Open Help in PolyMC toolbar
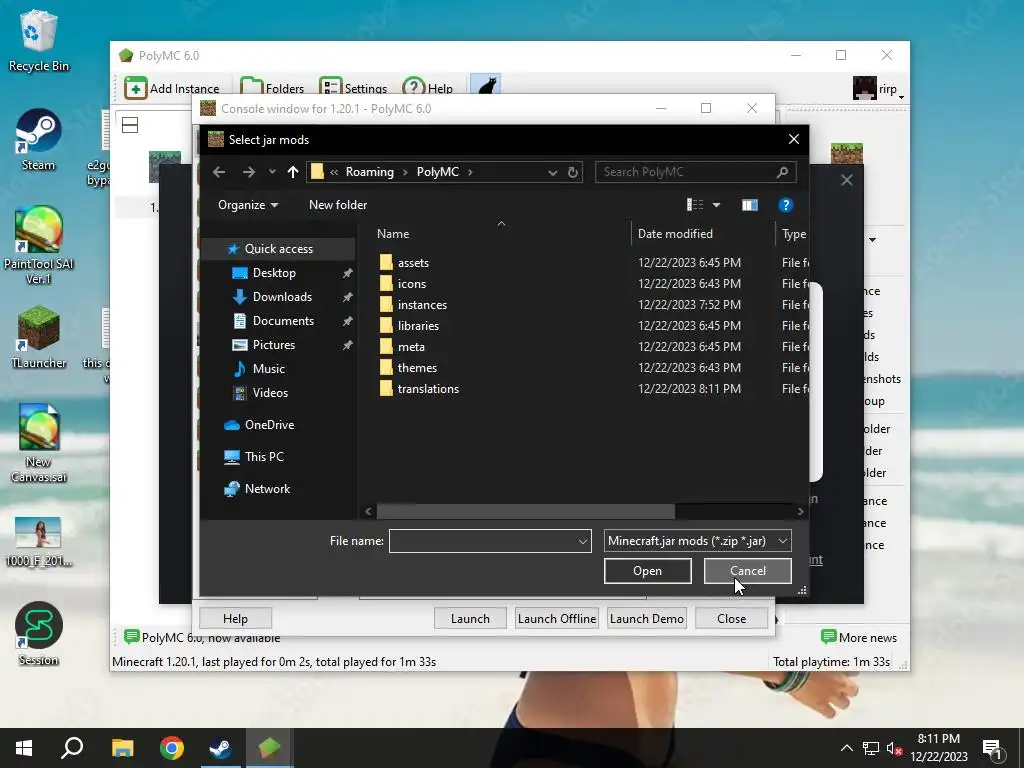The height and width of the screenshot is (768, 1024). tap(428, 88)
